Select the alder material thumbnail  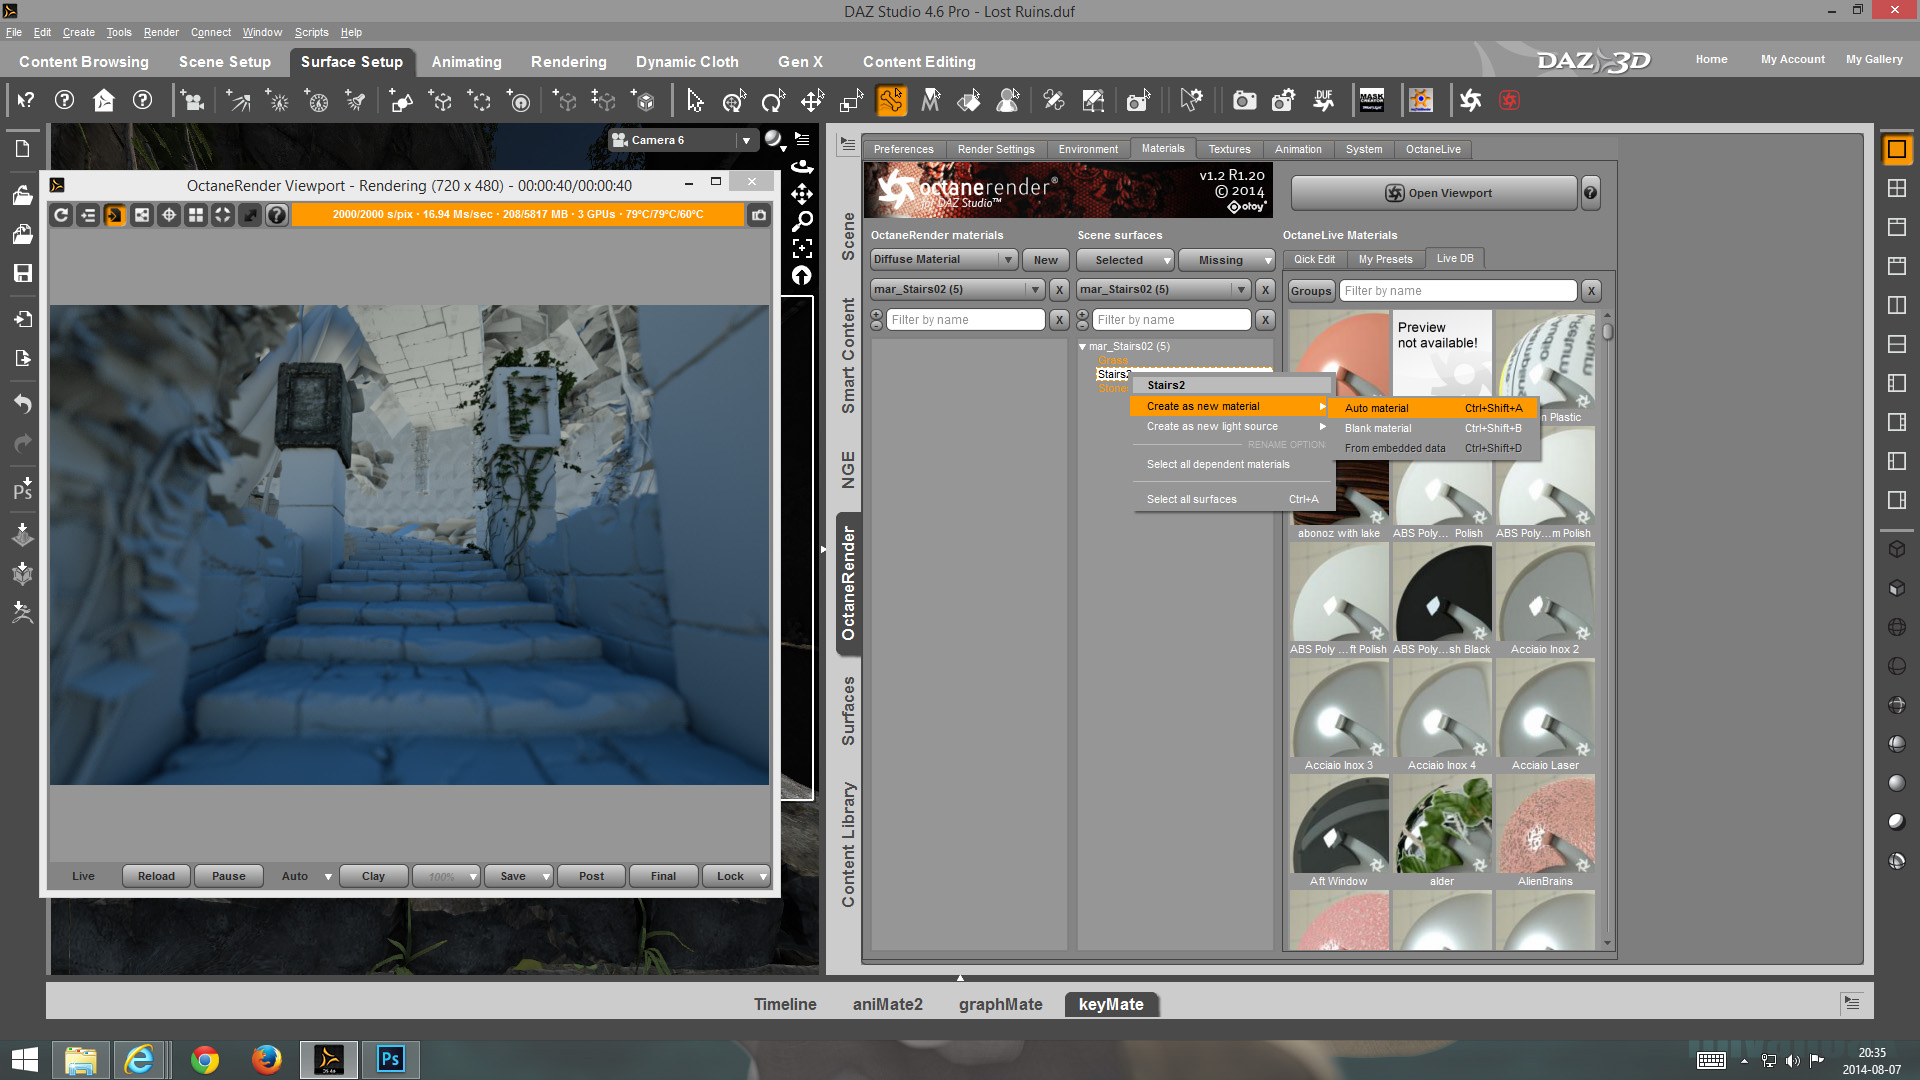tap(1441, 825)
